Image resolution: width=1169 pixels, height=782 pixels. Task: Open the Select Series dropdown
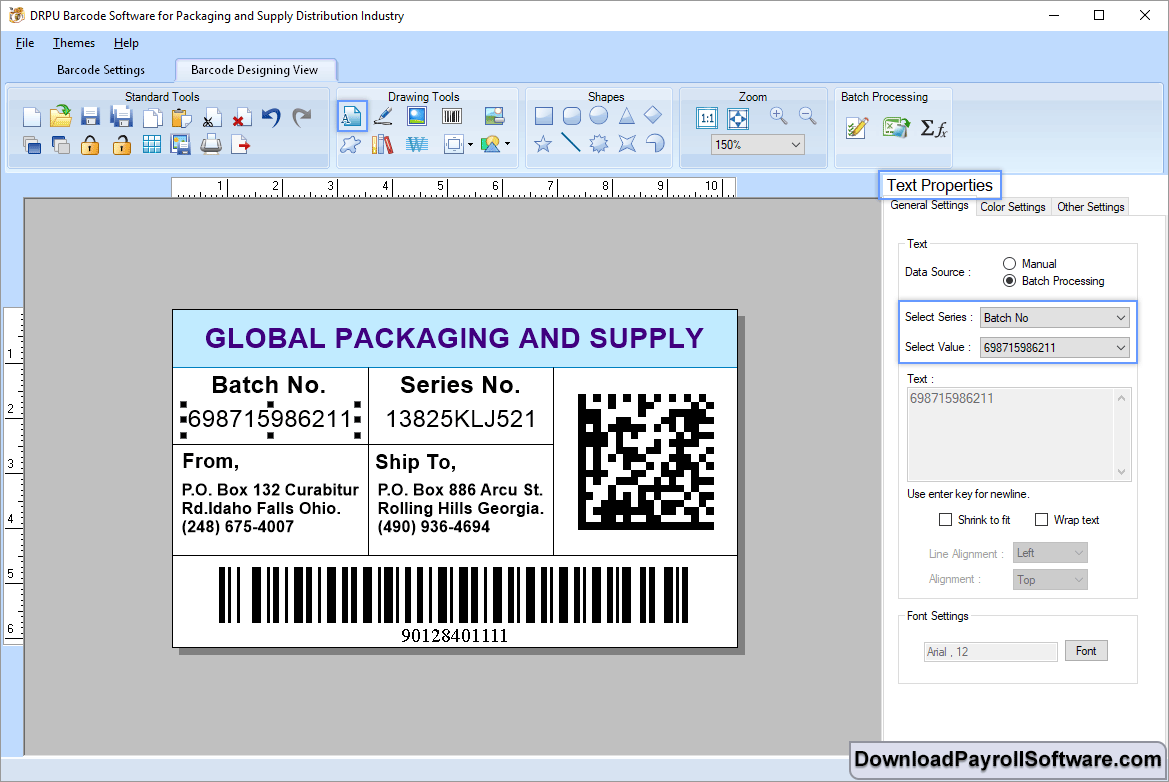tap(1054, 318)
